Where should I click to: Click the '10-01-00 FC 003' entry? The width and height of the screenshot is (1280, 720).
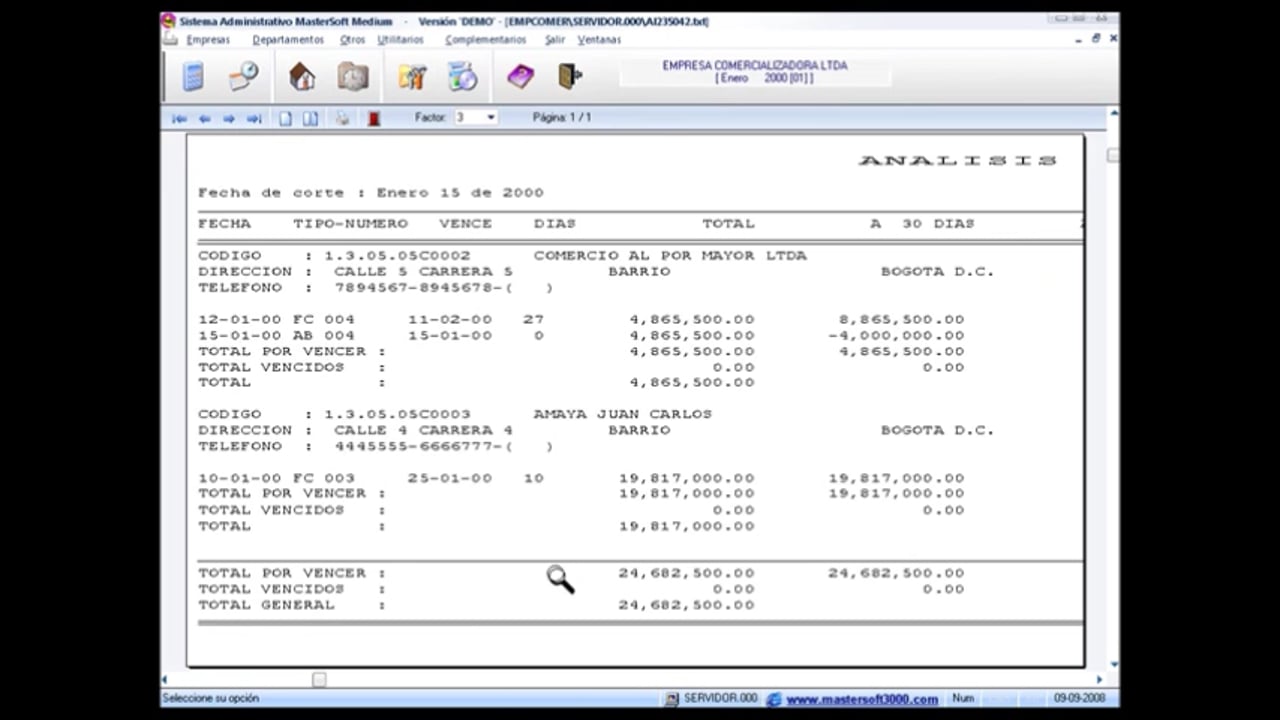(276, 478)
